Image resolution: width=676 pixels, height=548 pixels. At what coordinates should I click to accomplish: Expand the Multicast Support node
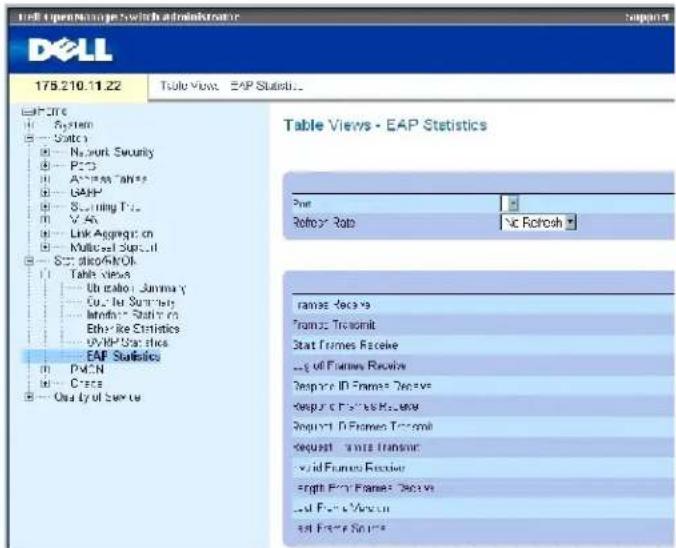tap(45, 247)
